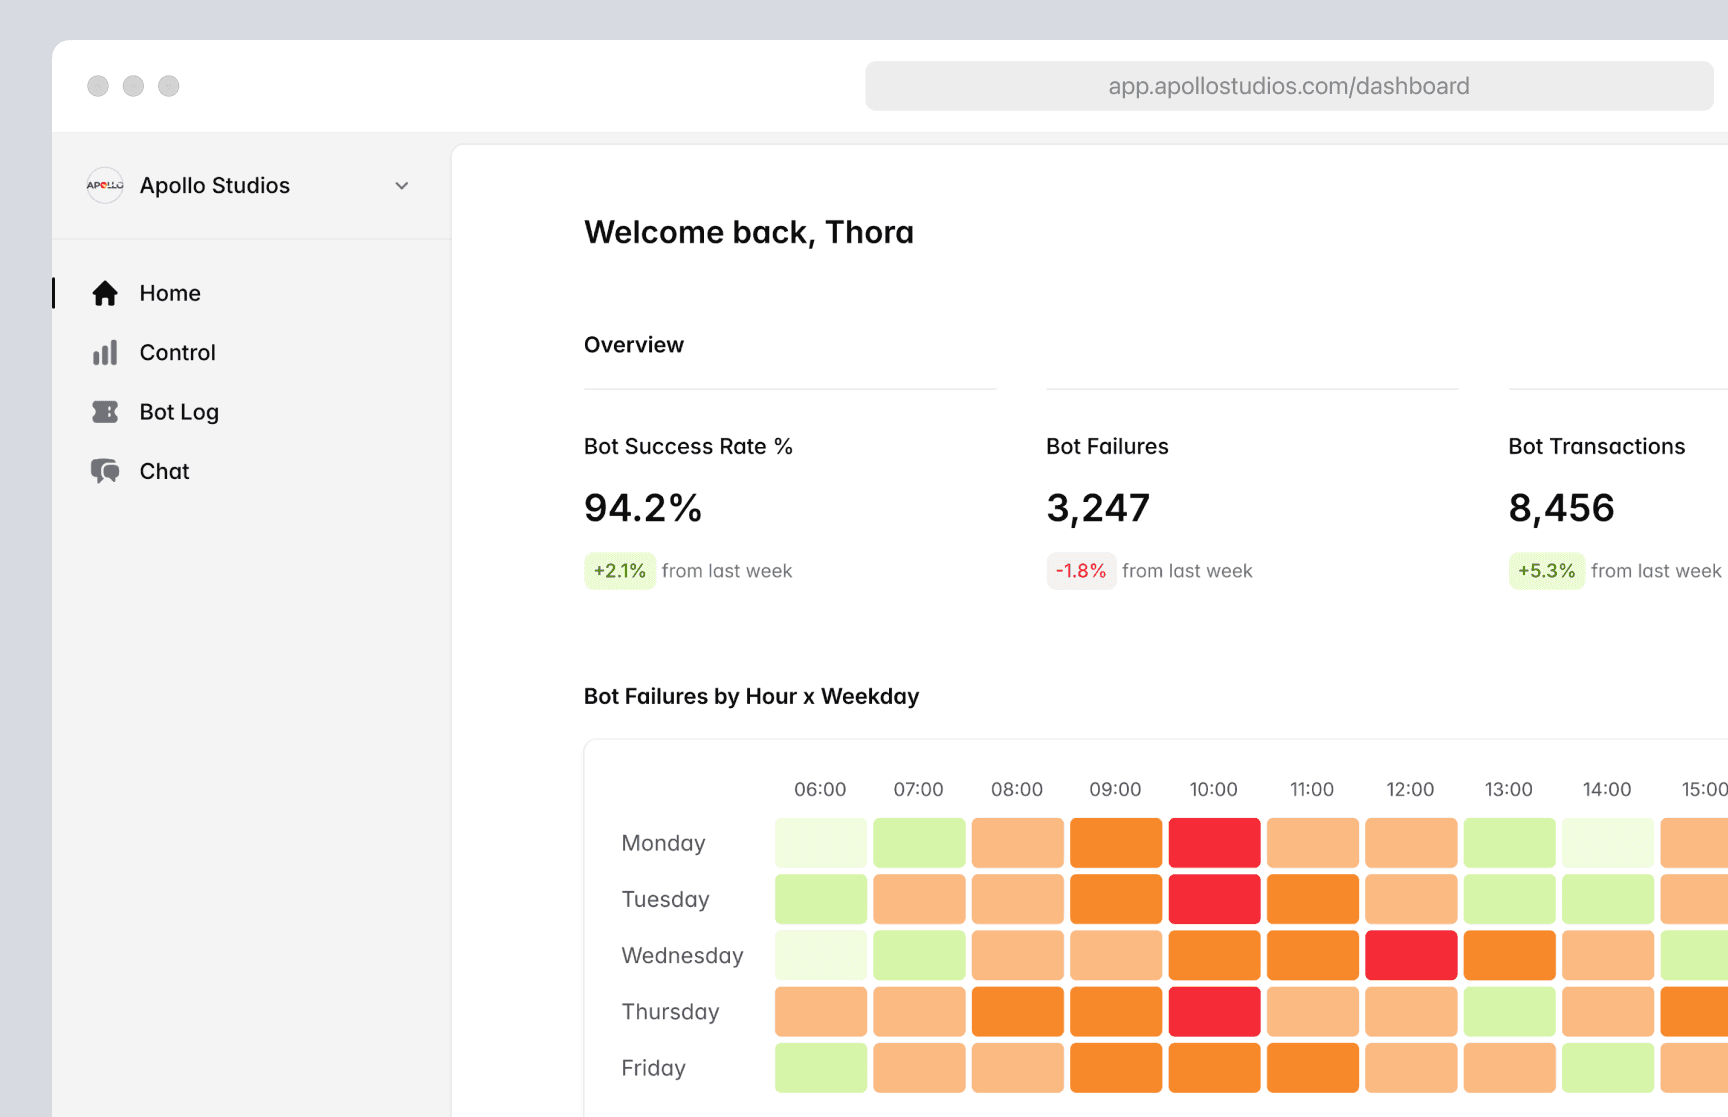Click the Bot Transactions card title
This screenshot has width=1728, height=1117.
(x=1597, y=446)
